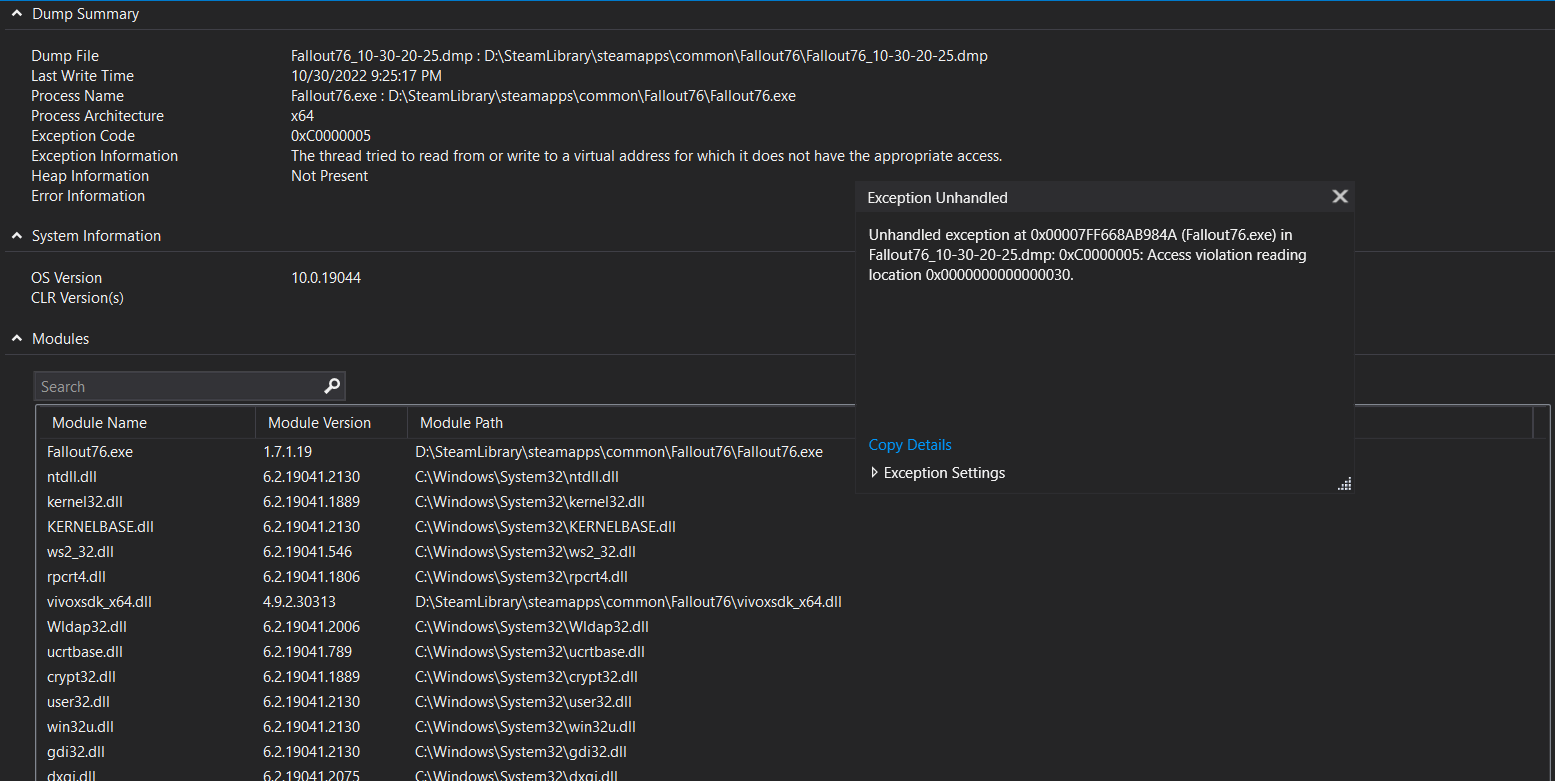Click the Copy Details link
The height and width of the screenshot is (781, 1555).
[x=910, y=445]
